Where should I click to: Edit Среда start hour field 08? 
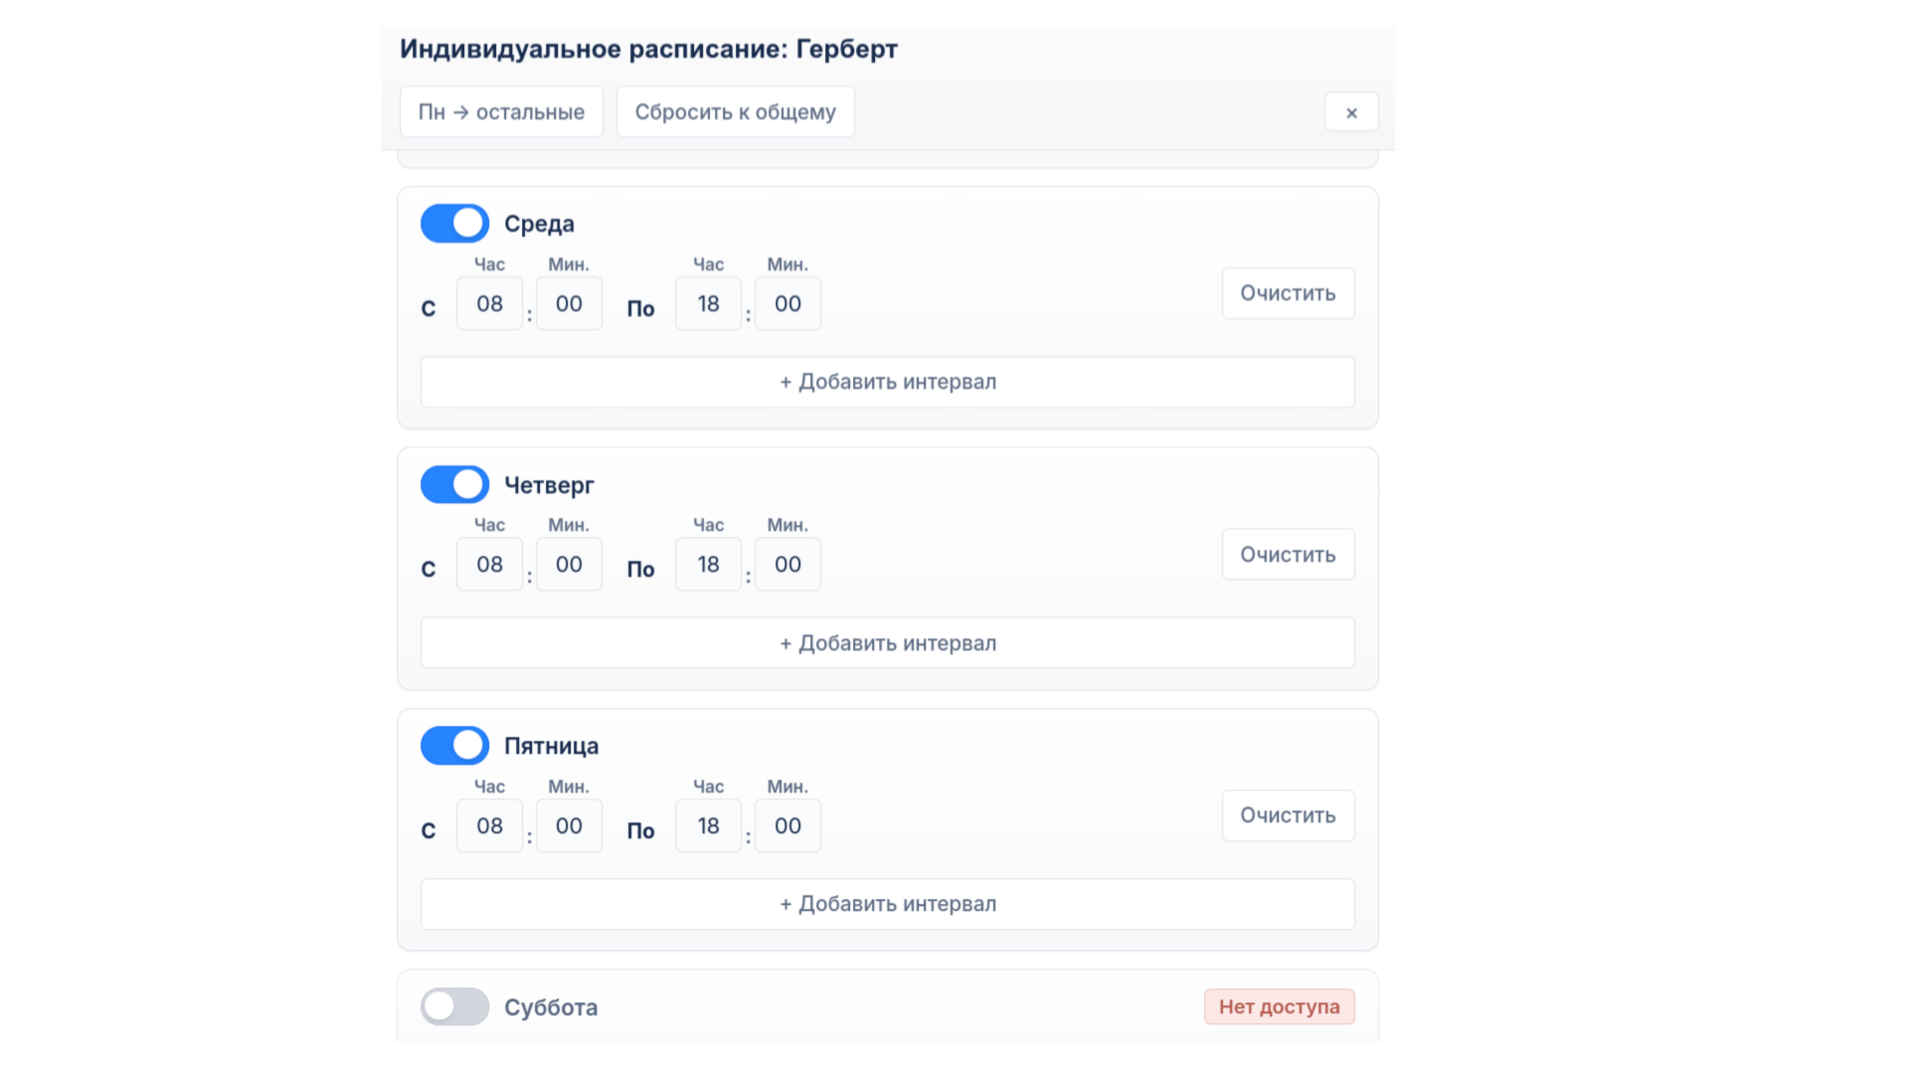pos(489,304)
